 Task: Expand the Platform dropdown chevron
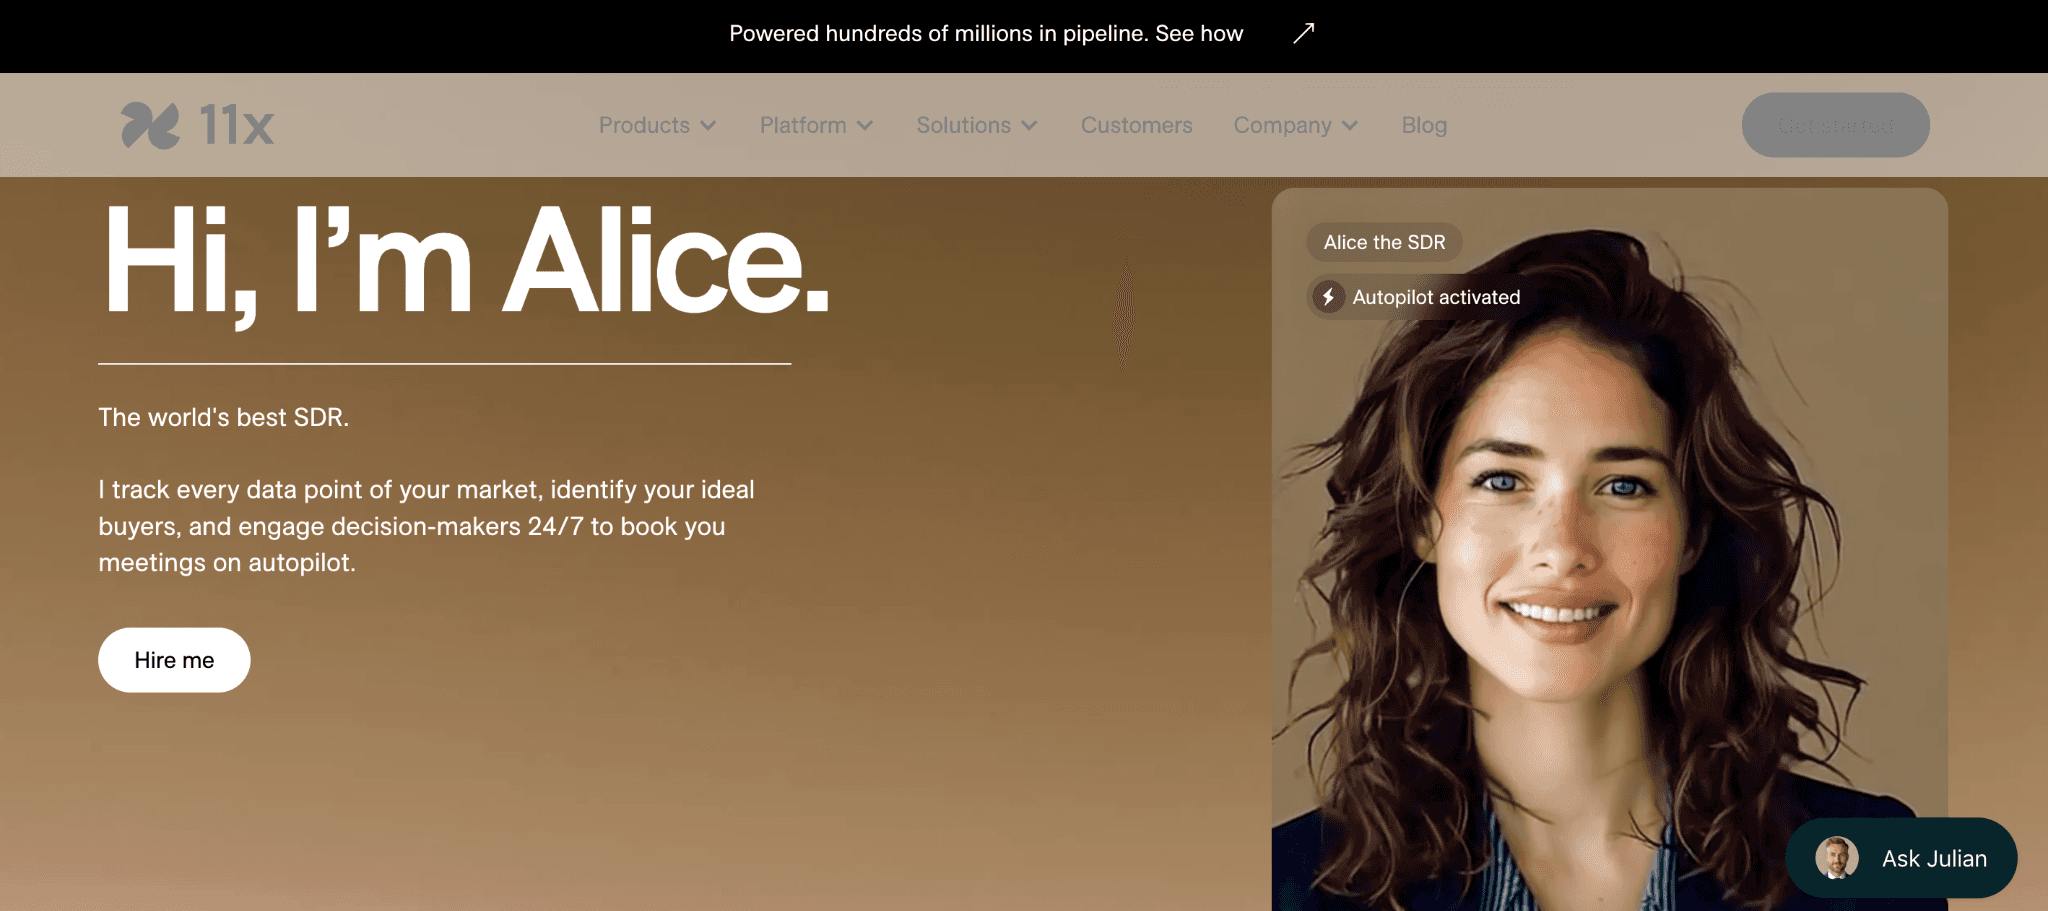click(865, 126)
